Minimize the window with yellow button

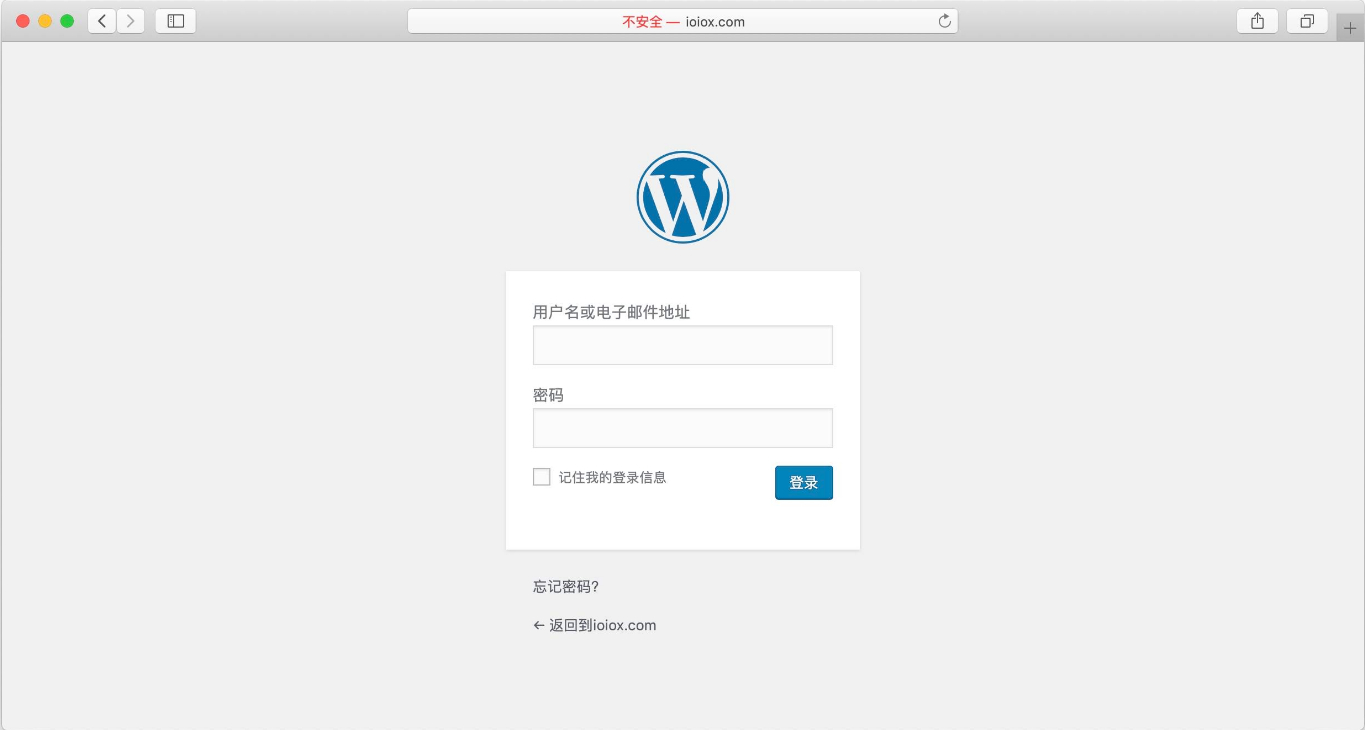pyautogui.click(x=45, y=21)
